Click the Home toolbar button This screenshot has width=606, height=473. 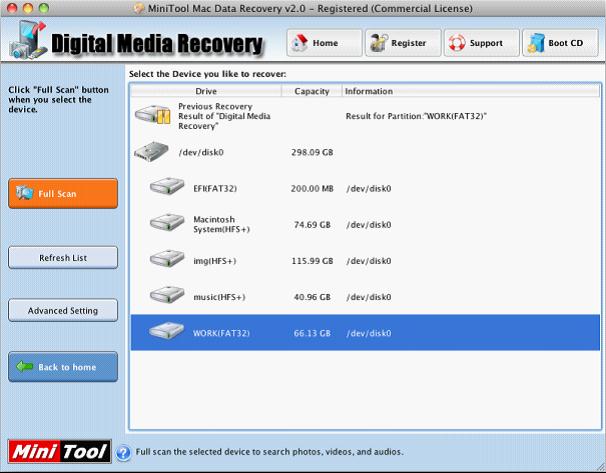pos(324,43)
